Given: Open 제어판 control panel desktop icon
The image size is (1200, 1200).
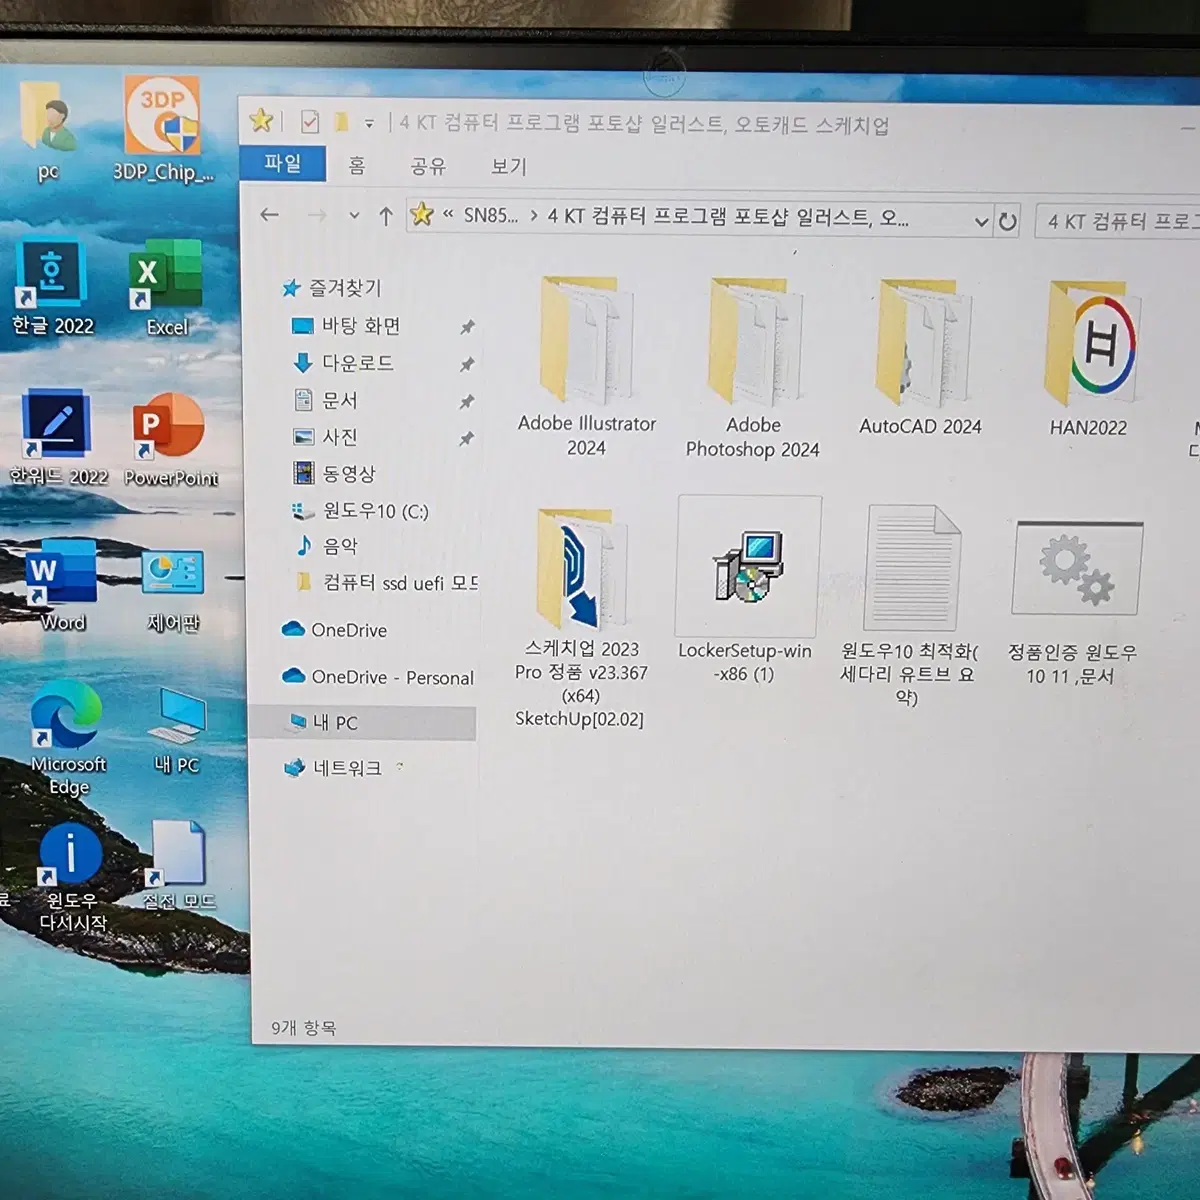Looking at the screenshot, I should coord(173,590).
